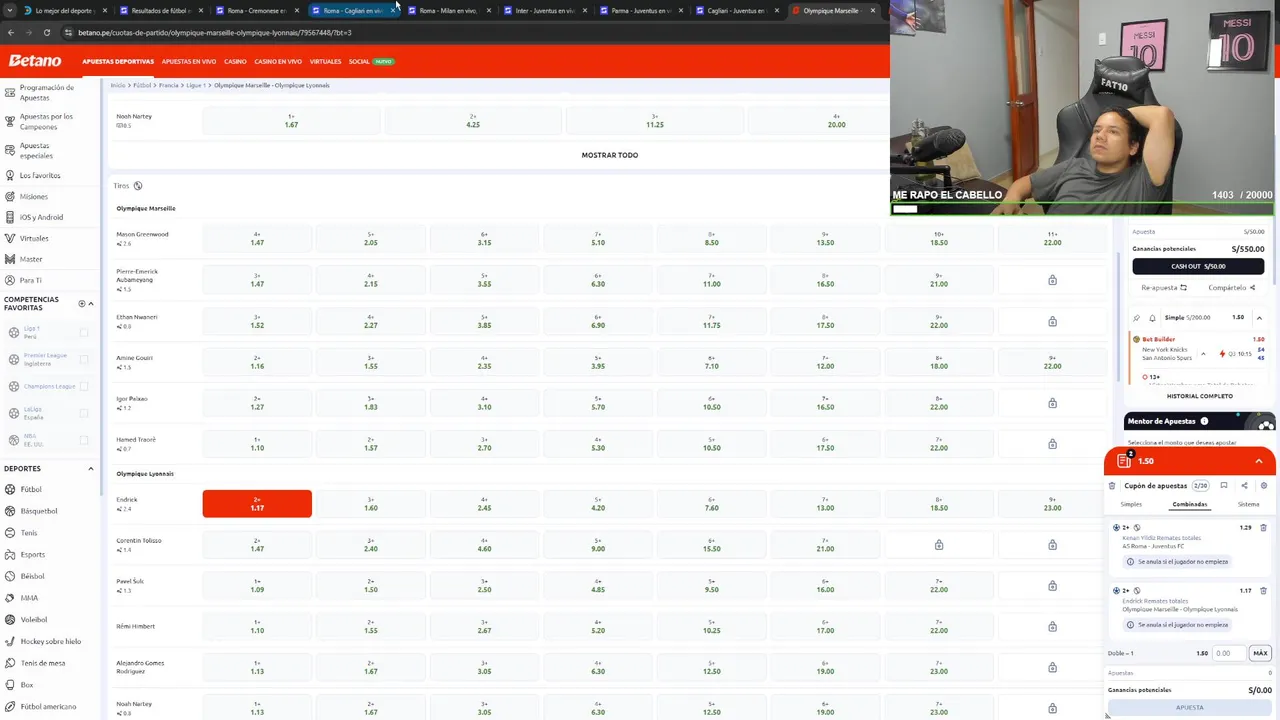The height and width of the screenshot is (720, 1280).
Task: Open the Casino en Vivo menu item
Action: coord(278,62)
